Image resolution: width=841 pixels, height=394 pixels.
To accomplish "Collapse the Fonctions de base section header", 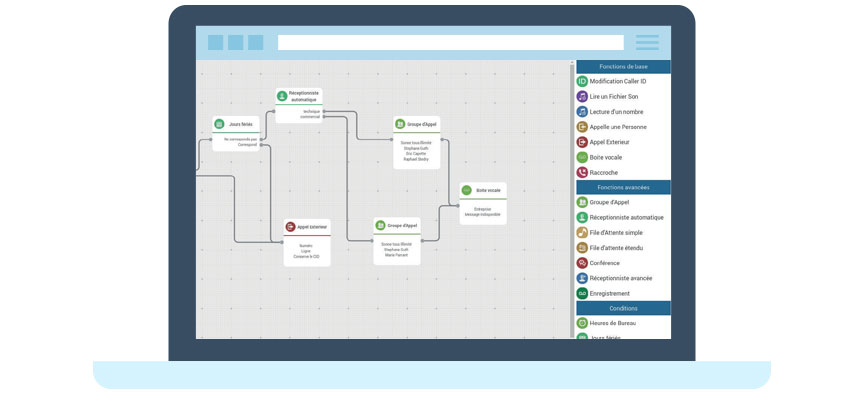I will pos(623,66).
